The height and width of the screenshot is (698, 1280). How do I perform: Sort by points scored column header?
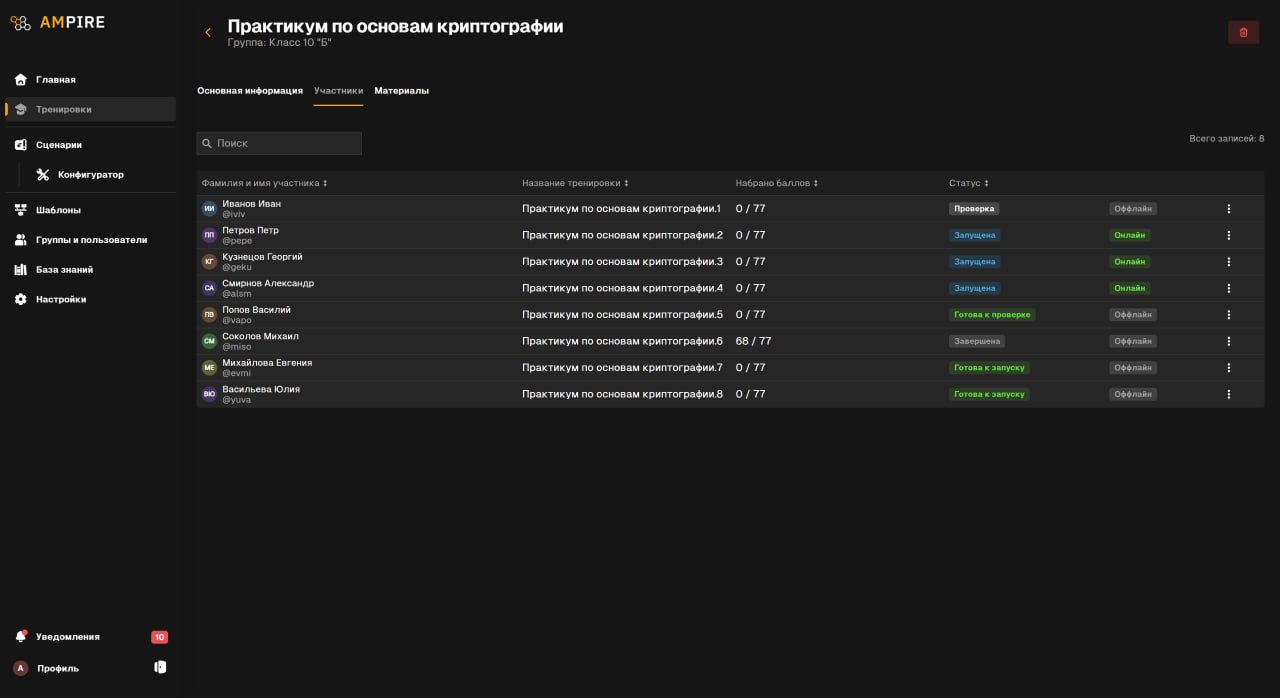coord(776,184)
